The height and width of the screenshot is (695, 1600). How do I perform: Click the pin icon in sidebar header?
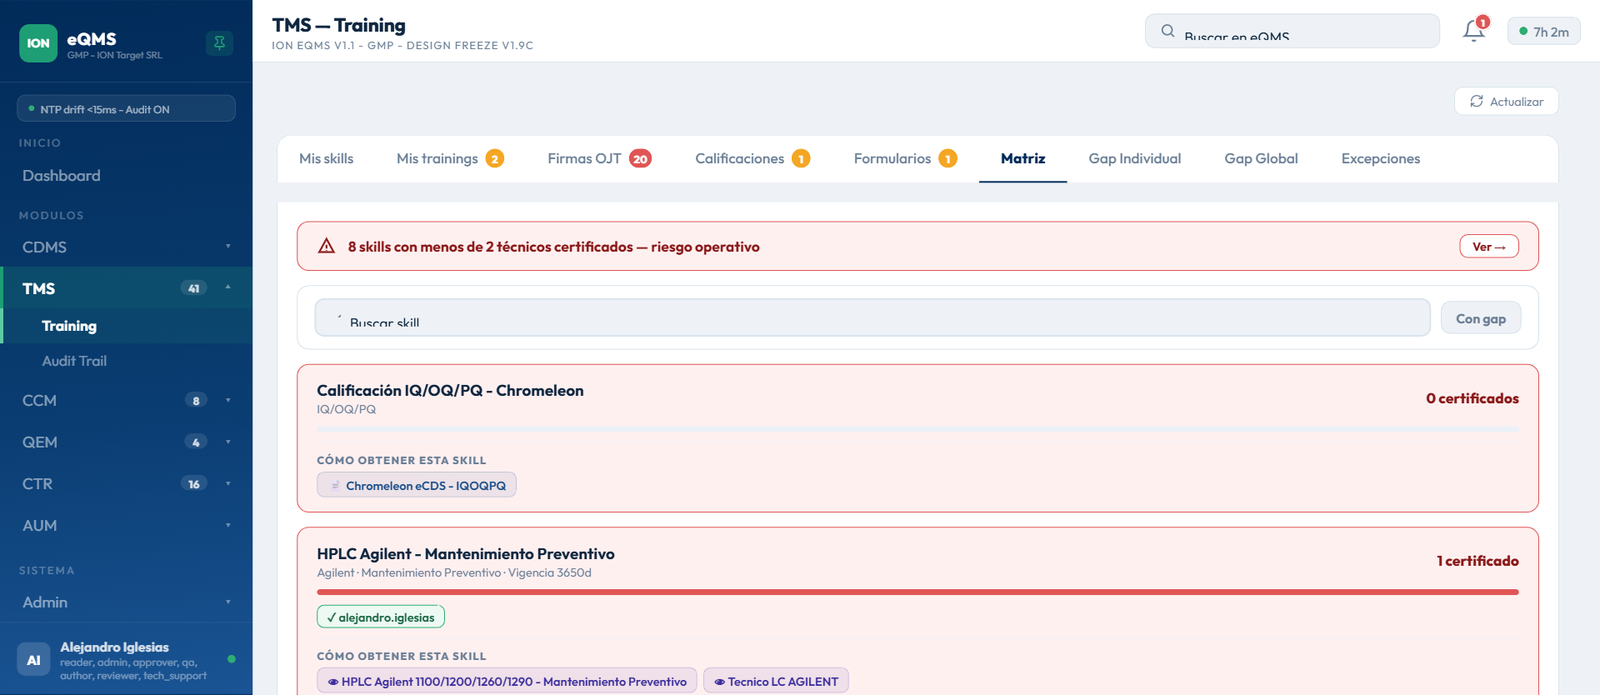(219, 43)
